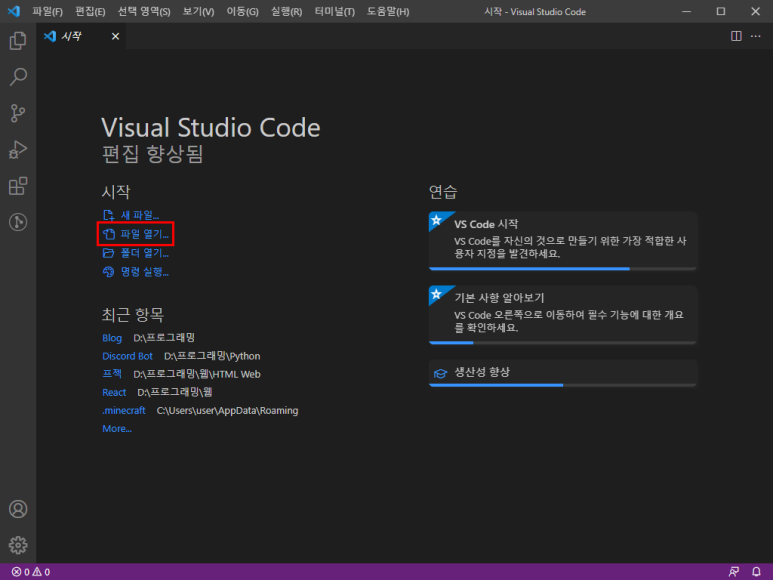Maximize the Visual Studio Code window
Screen dimensions: 773x580
(x=721, y=11)
